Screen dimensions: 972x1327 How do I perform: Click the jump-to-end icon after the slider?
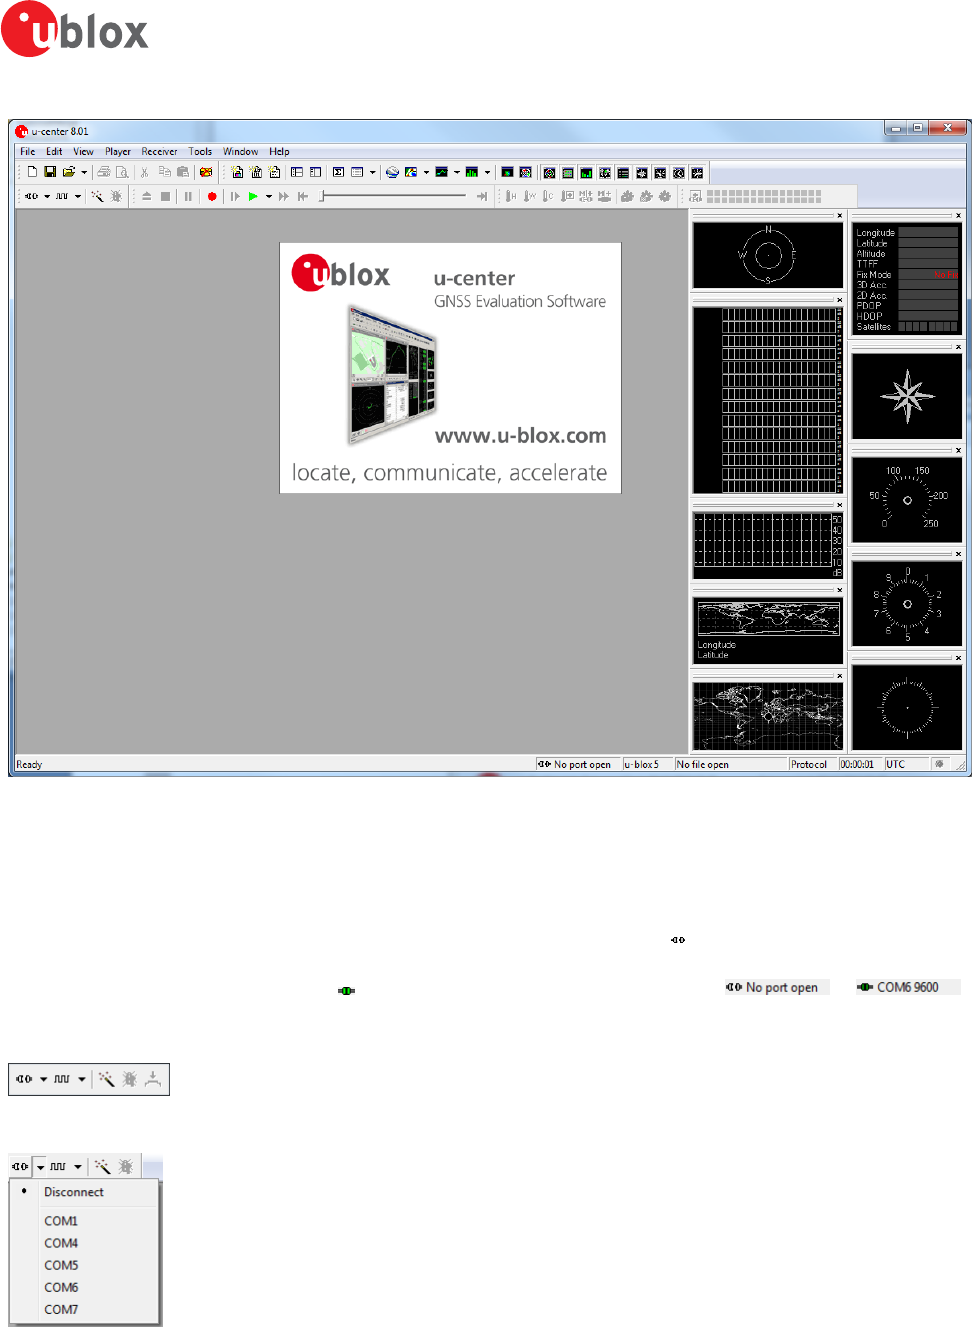pos(482,196)
